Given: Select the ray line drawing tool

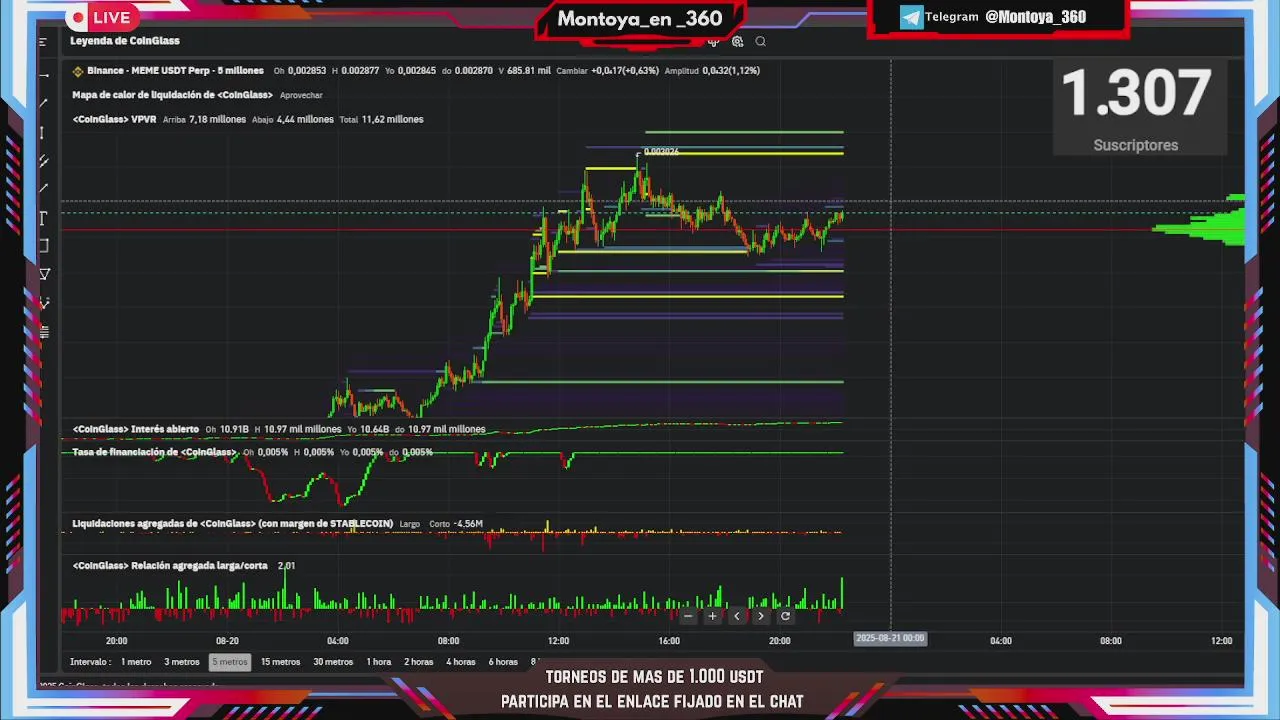Looking at the screenshot, I should coord(43,188).
